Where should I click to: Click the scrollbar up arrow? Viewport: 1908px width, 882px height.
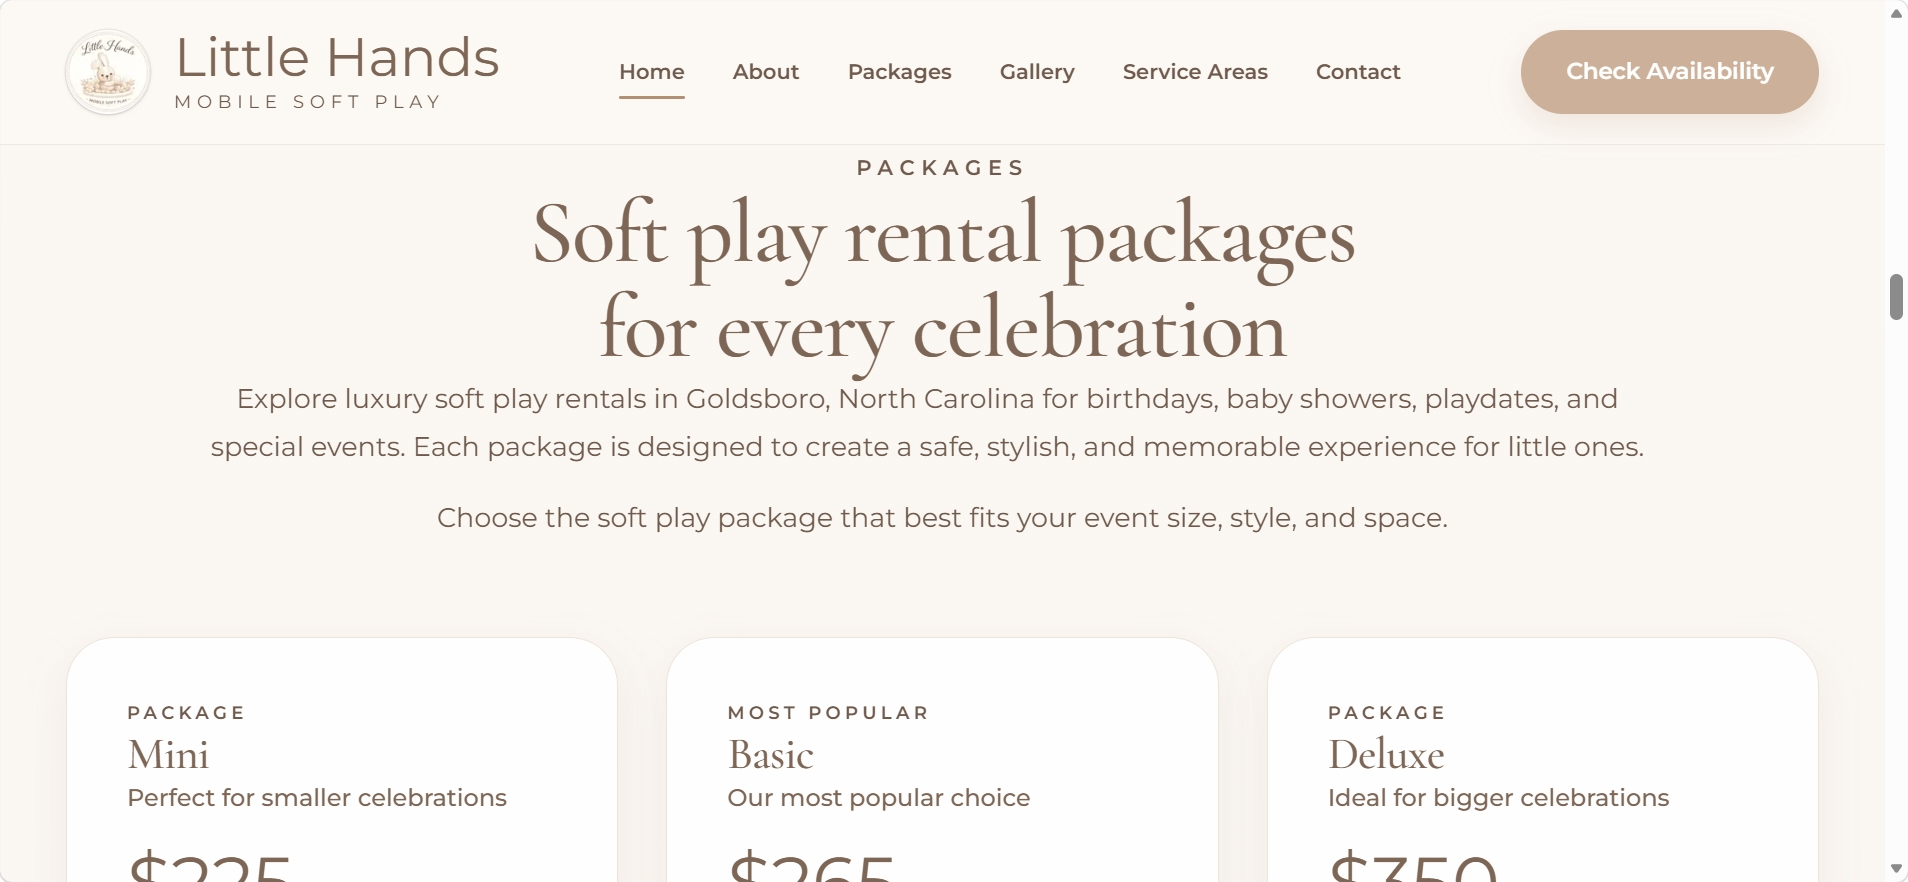click(x=1896, y=13)
